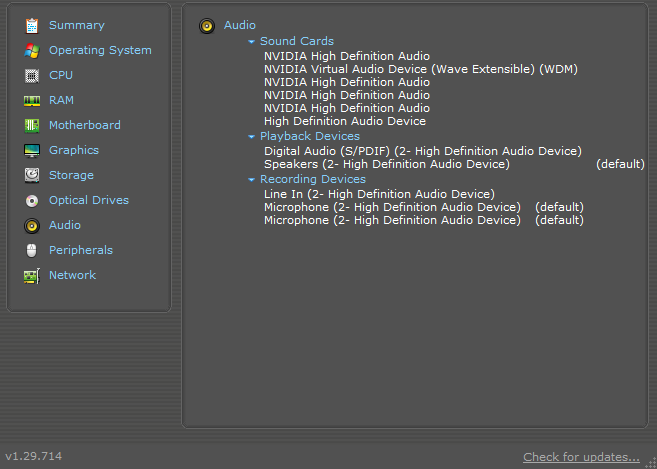
Task: Click the Motherboard icon in sidebar
Action: (x=32, y=126)
